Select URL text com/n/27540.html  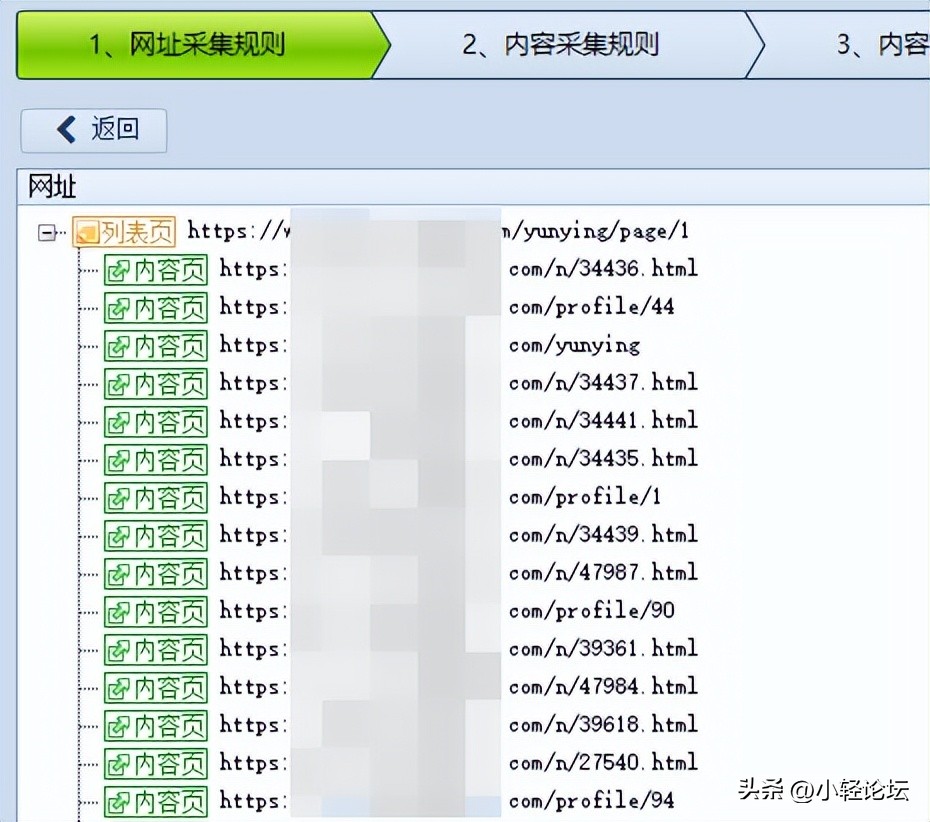pos(603,763)
